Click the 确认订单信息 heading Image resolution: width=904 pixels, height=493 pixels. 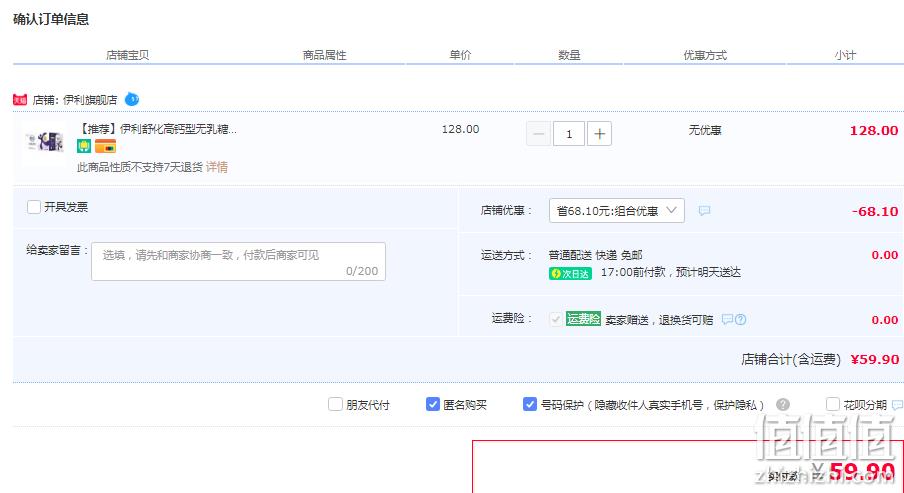click(51, 20)
